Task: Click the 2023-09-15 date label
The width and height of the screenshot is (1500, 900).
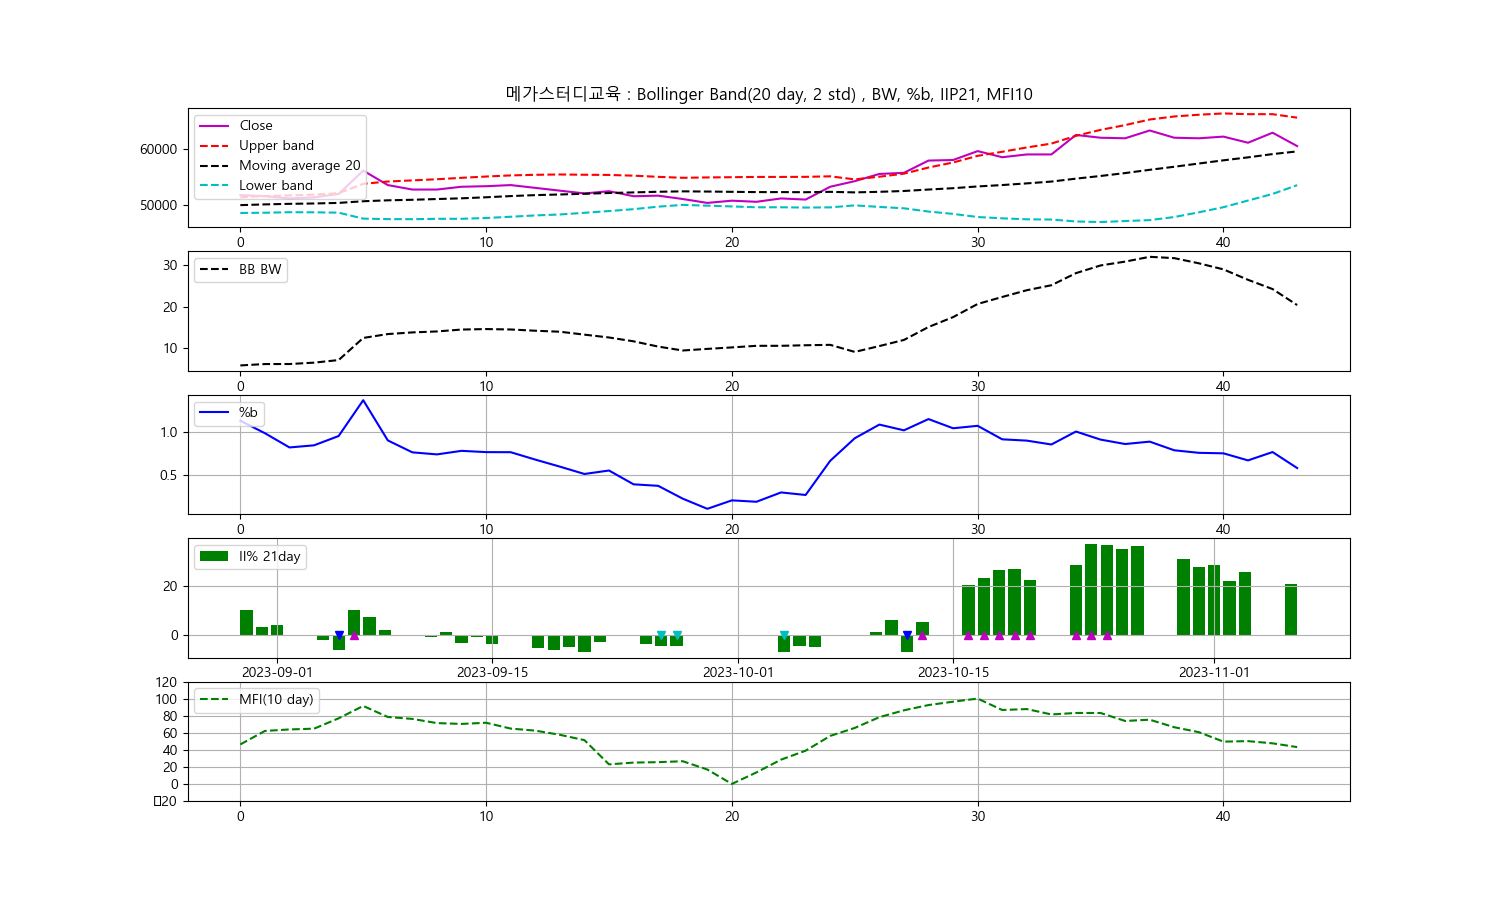Action: [492, 672]
